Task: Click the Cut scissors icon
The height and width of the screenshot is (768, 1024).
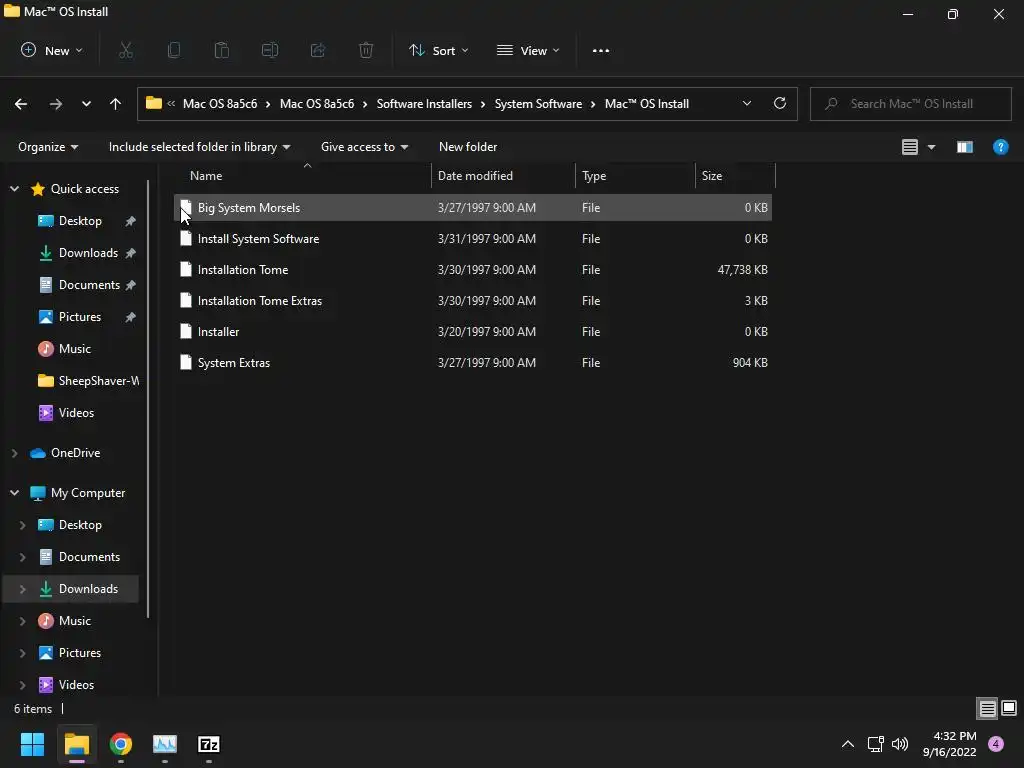Action: (x=126, y=50)
